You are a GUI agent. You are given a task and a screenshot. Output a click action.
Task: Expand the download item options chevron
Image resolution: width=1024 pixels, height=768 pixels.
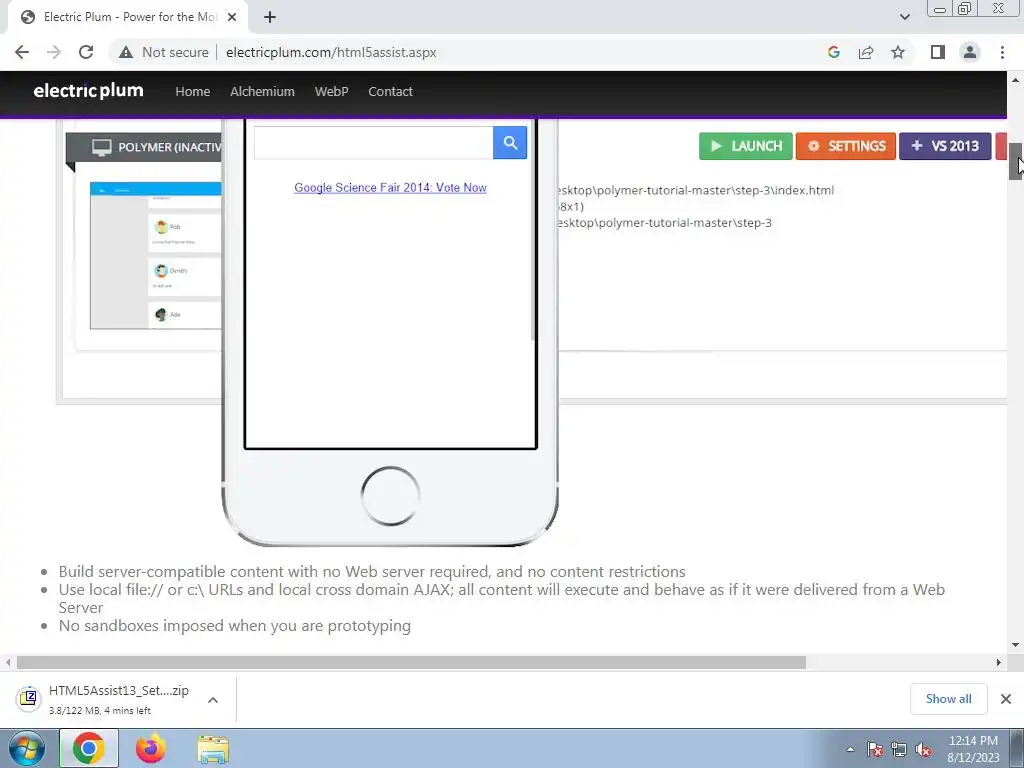213,699
